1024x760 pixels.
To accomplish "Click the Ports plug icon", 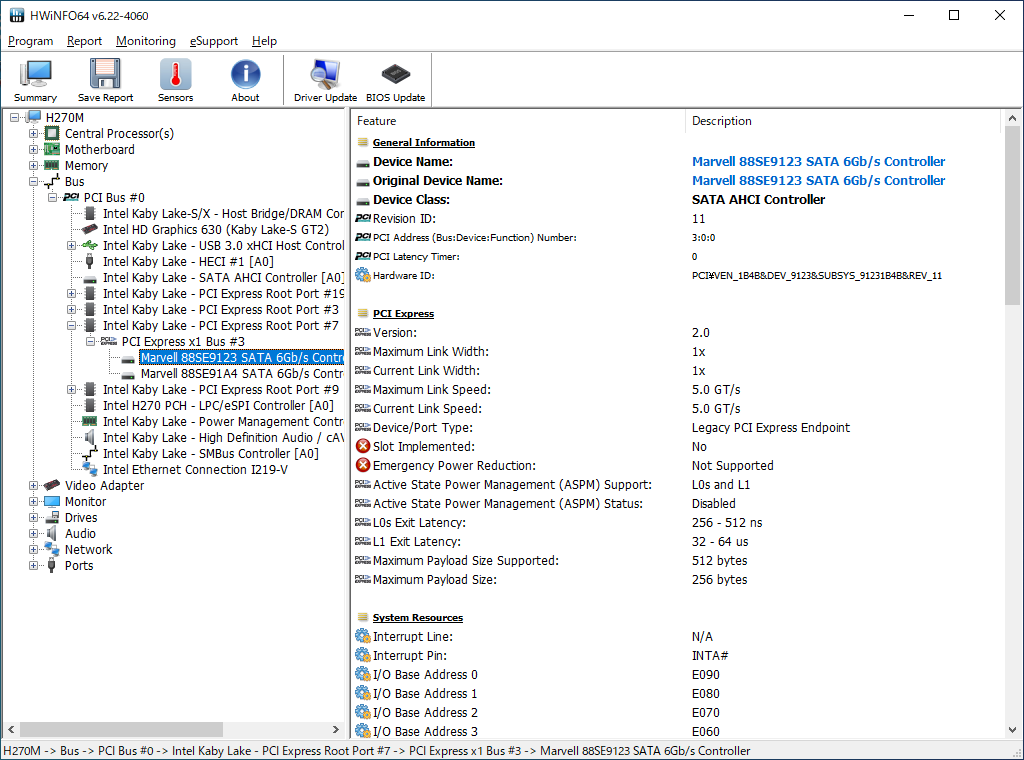I will tap(52, 565).
